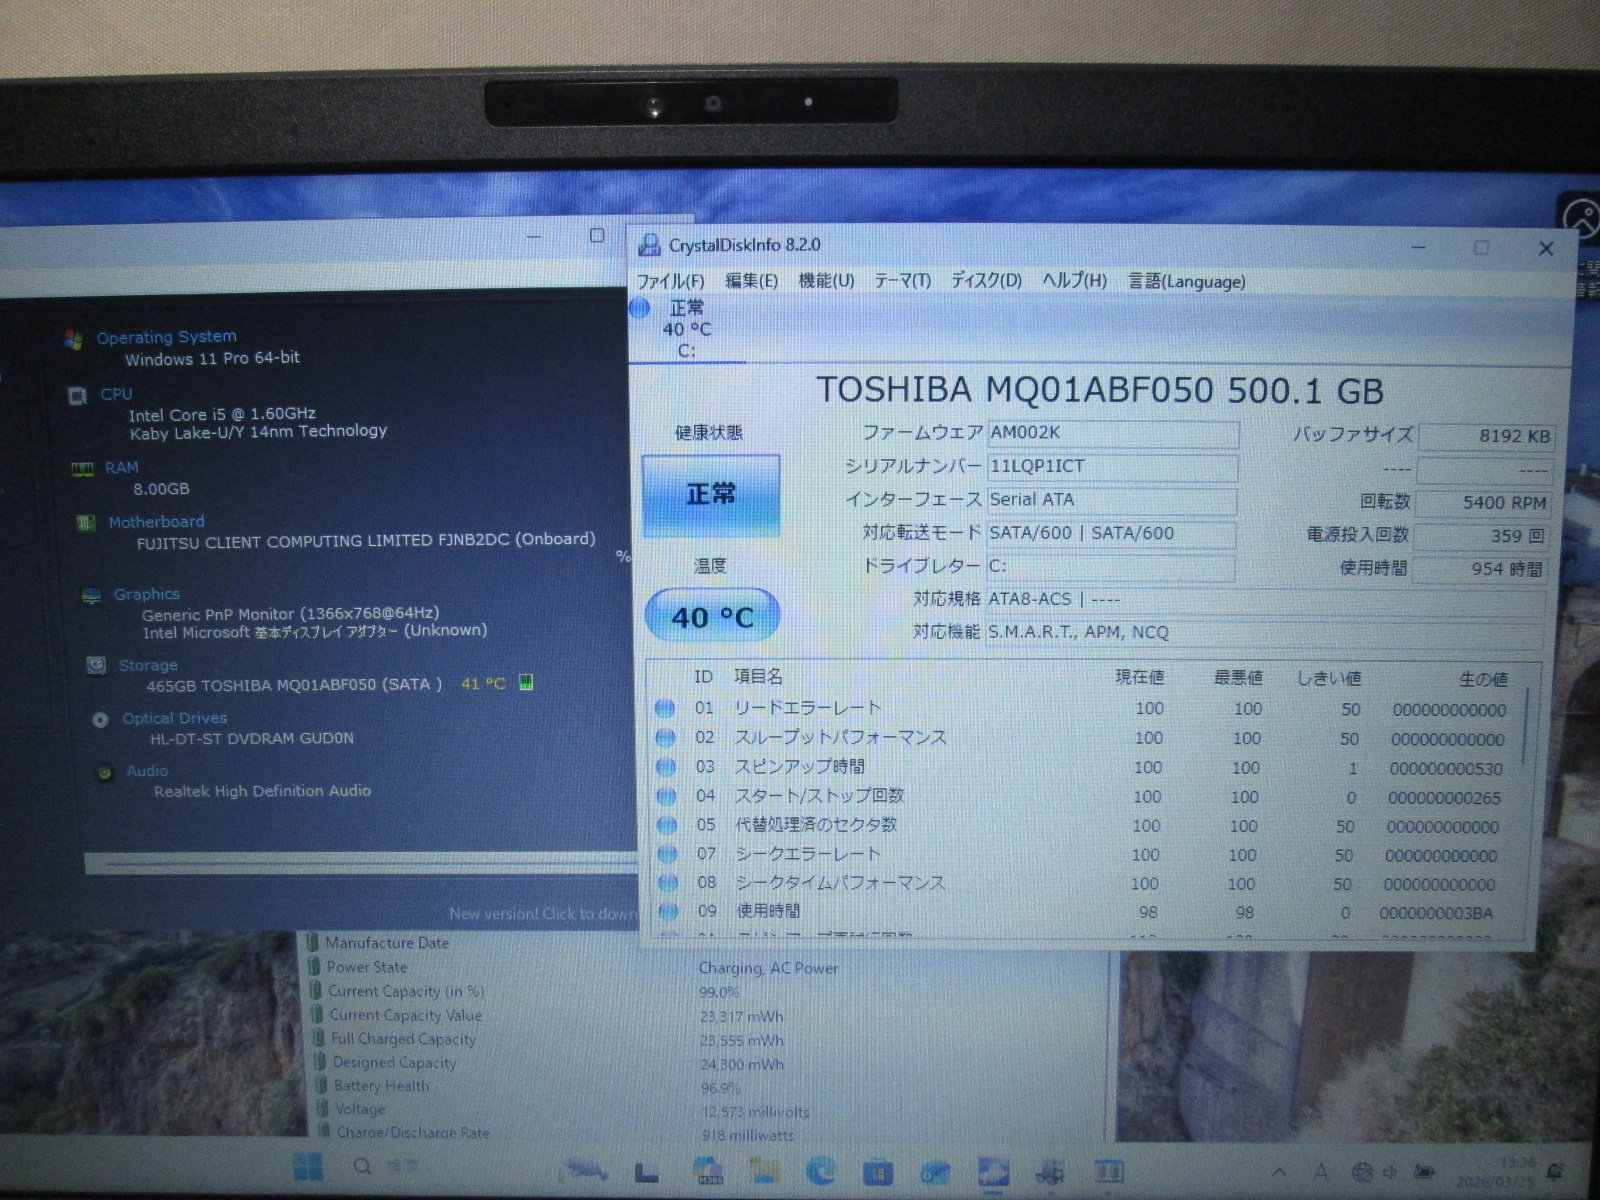Screen dimensions: 1600x1200
Task: Open the Operating System link
Action: [166, 337]
